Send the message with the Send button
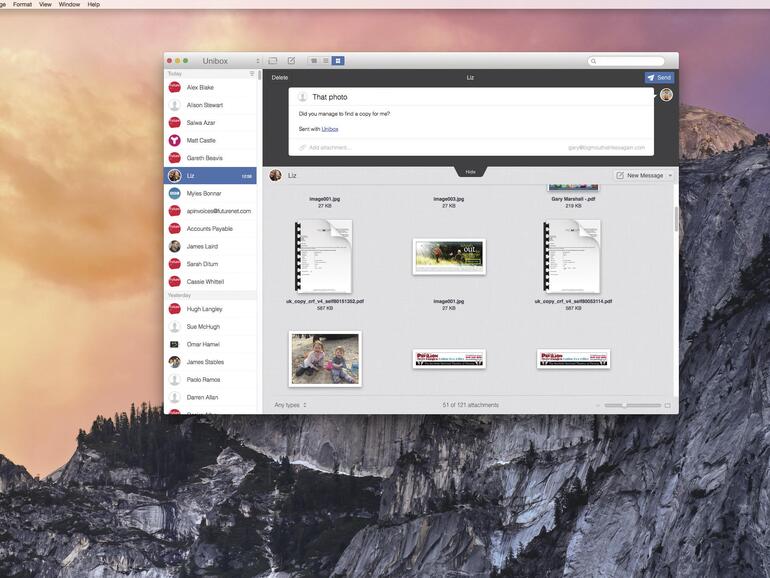This screenshot has width=770, height=578. pyautogui.click(x=659, y=78)
